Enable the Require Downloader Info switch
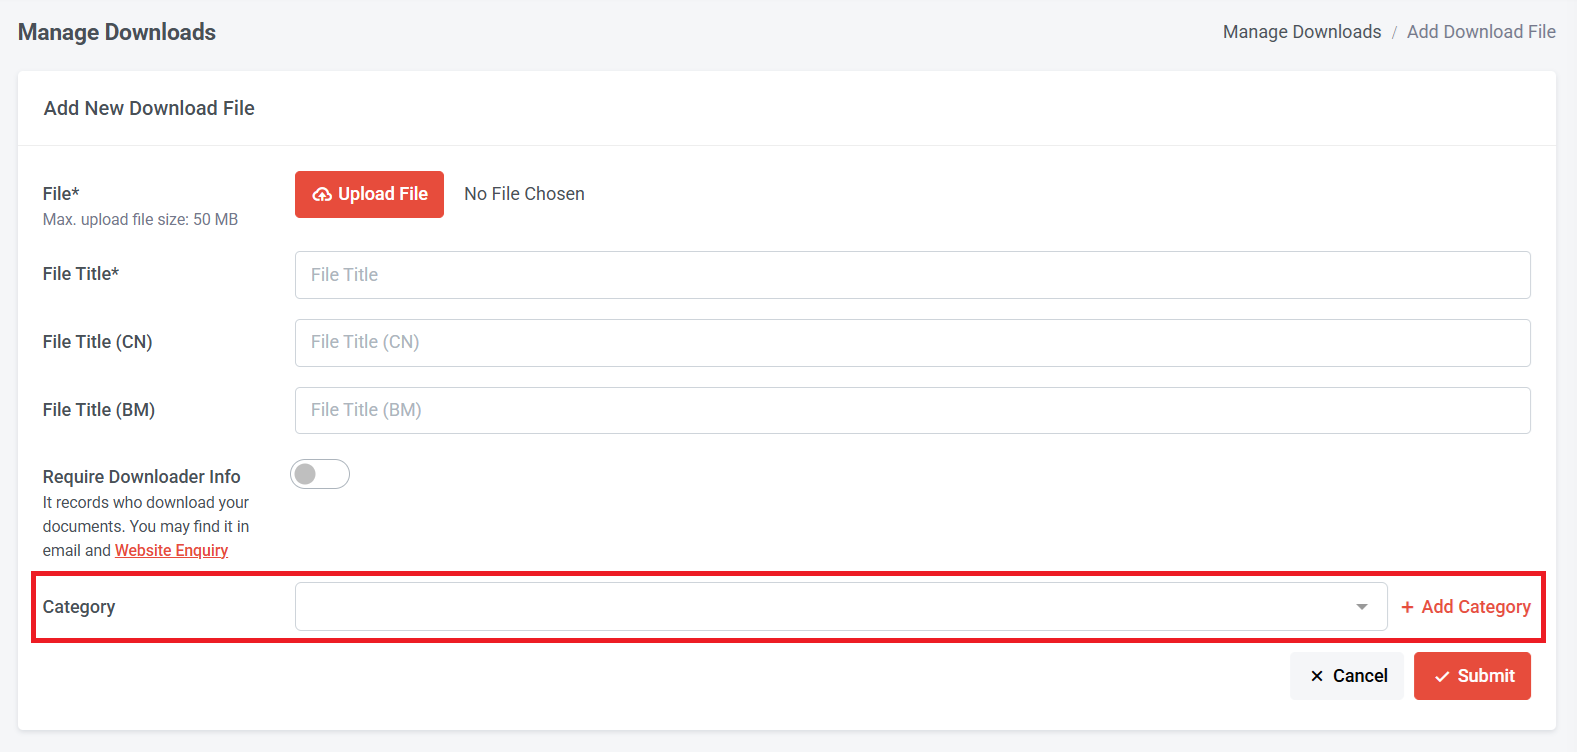The image size is (1577, 752). coord(320,474)
